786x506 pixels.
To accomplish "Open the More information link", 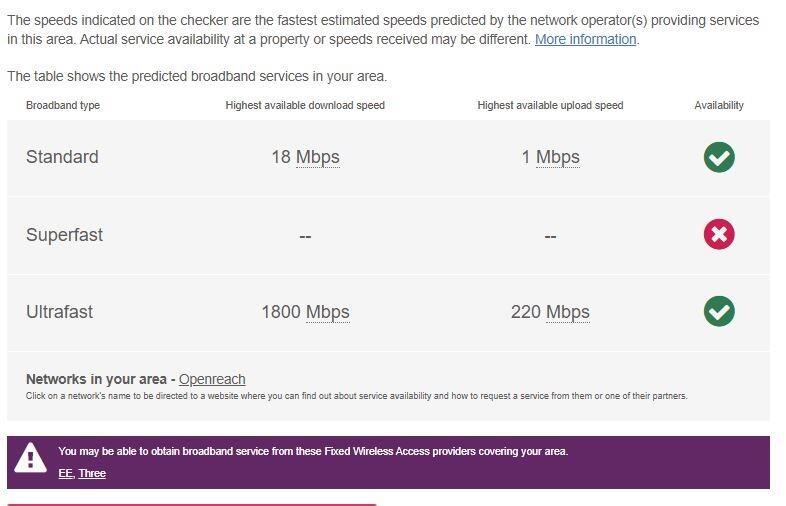I will (585, 39).
